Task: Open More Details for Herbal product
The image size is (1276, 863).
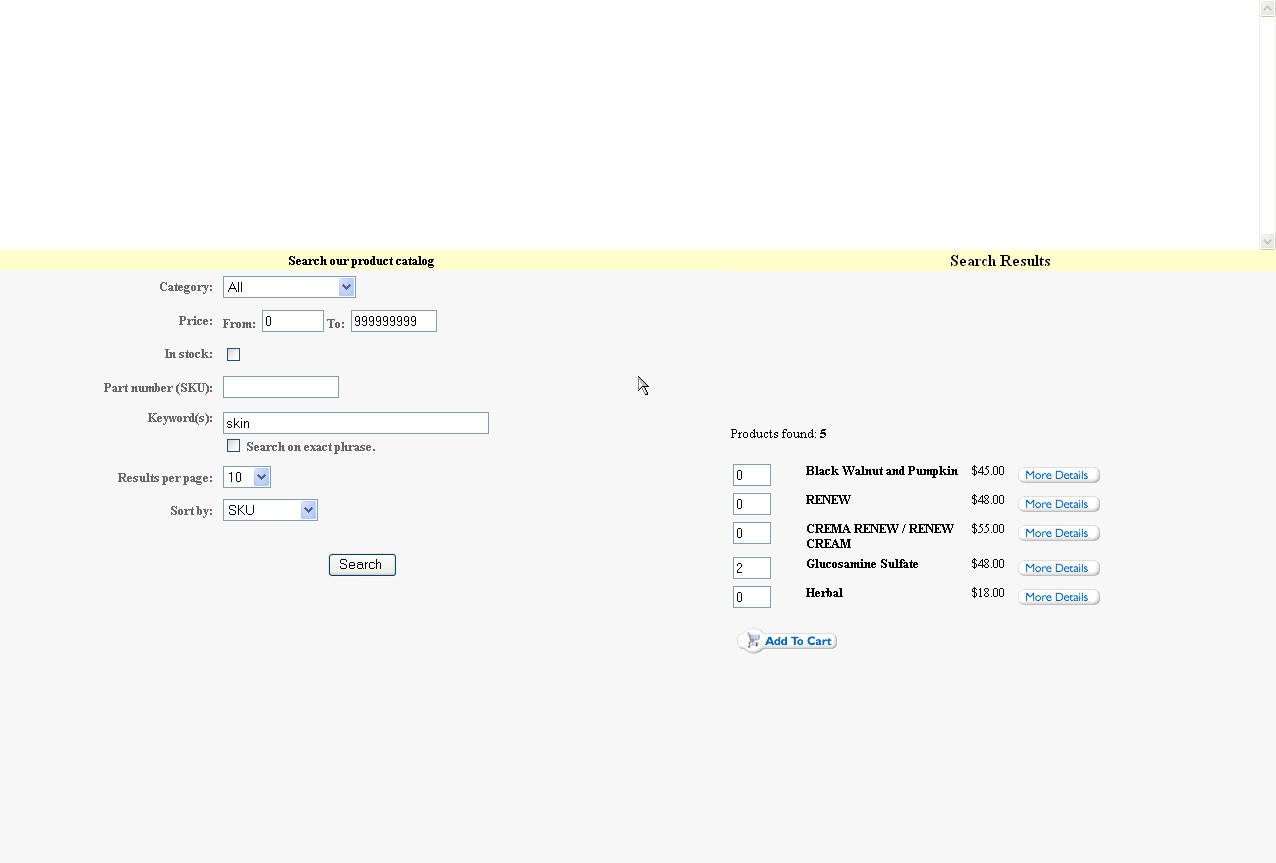Action: click(x=1058, y=597)
